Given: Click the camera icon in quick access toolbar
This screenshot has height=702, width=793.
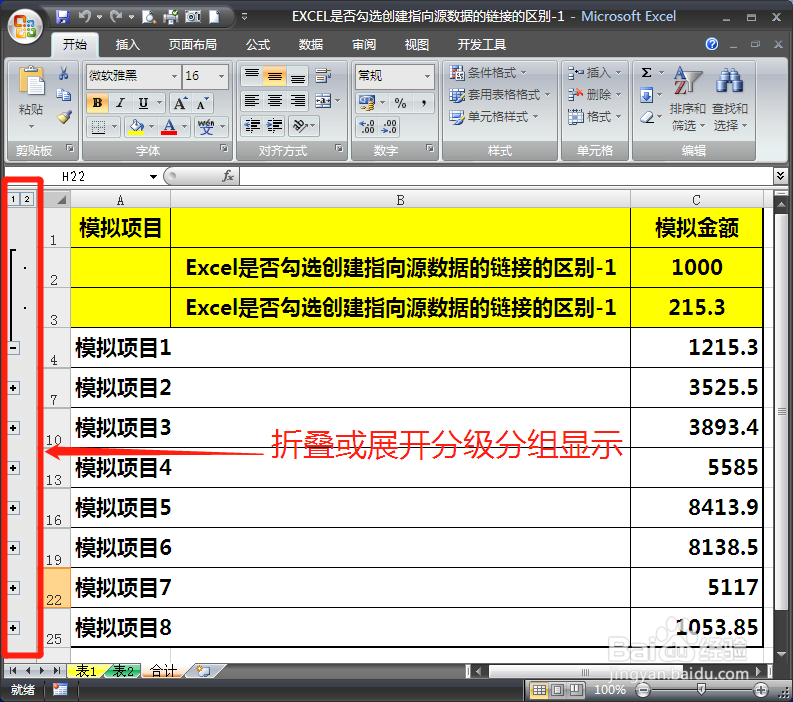Looking at the screenshot, I should click(193, 17).
